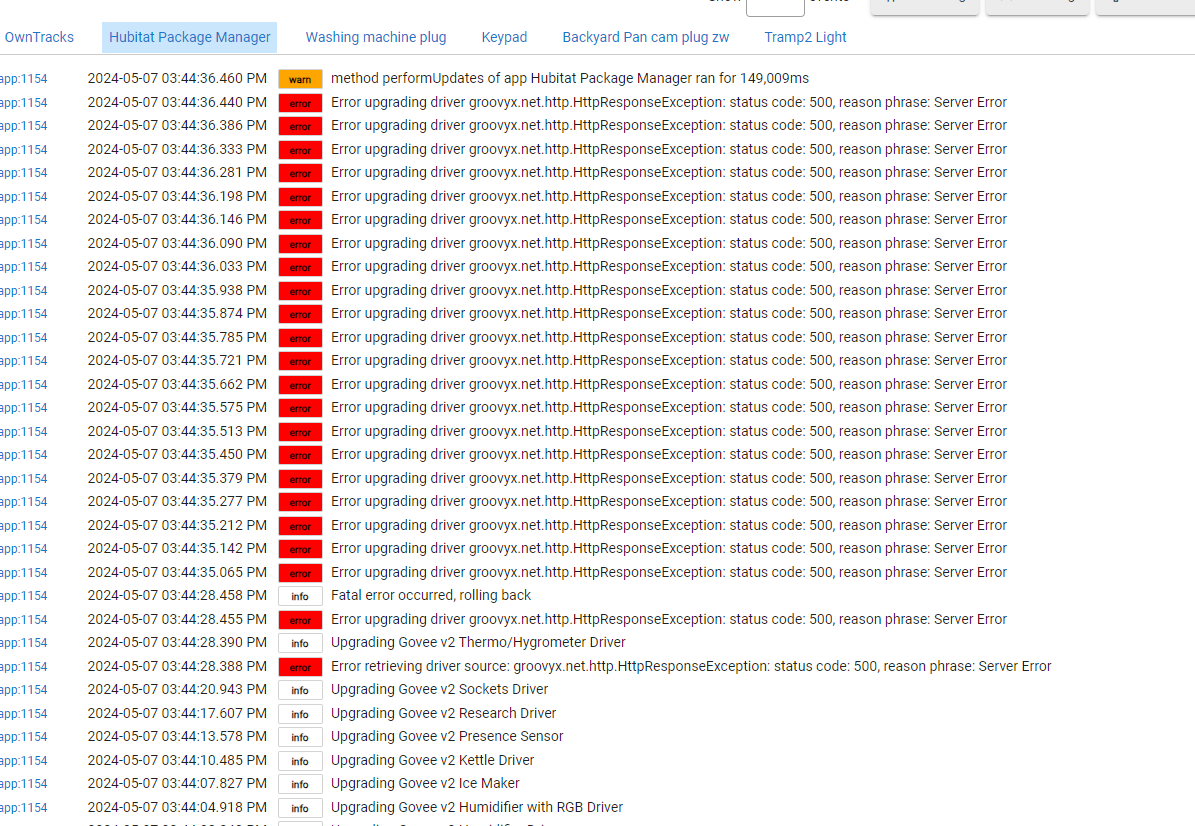Click timestamp 2024-05-07 03:44:36.386 PM
Viewport: 1195px width, 826px height.
point(177,125)
